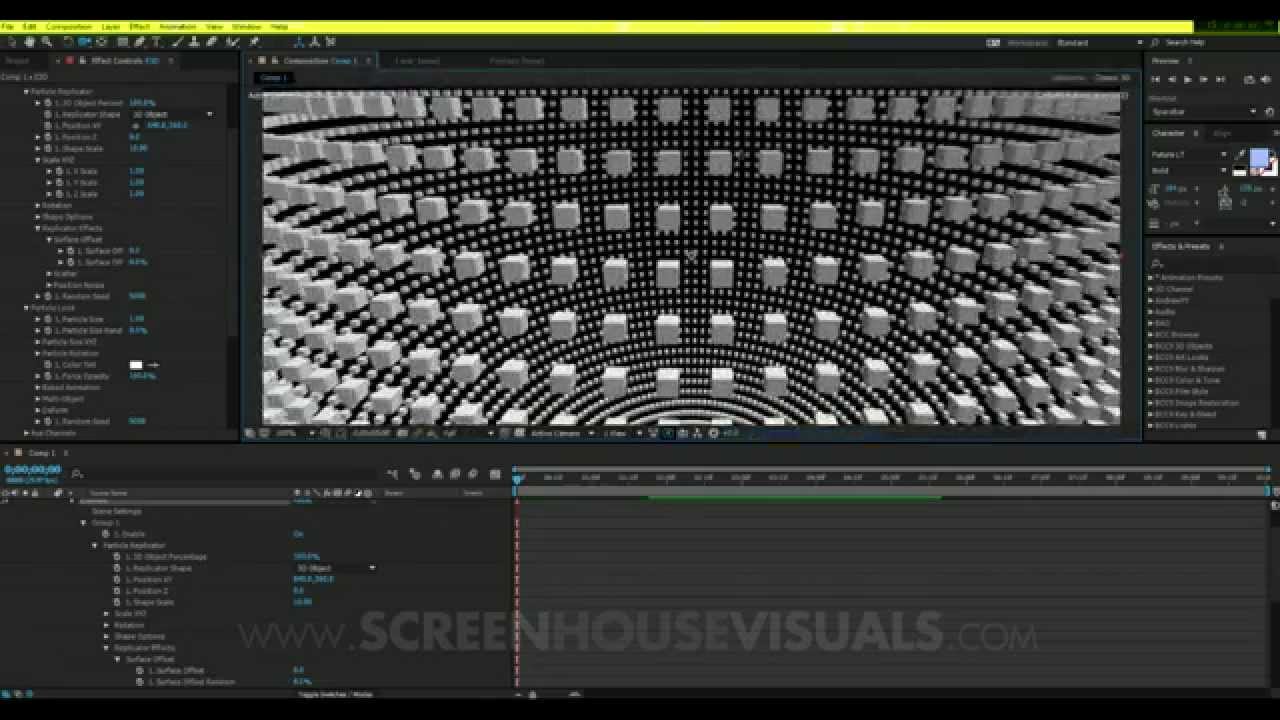Viewport: 1280px width, 720px height.
Task: Toggle timeline stopwatch for Surface Offset
Action: click(139, 670)
